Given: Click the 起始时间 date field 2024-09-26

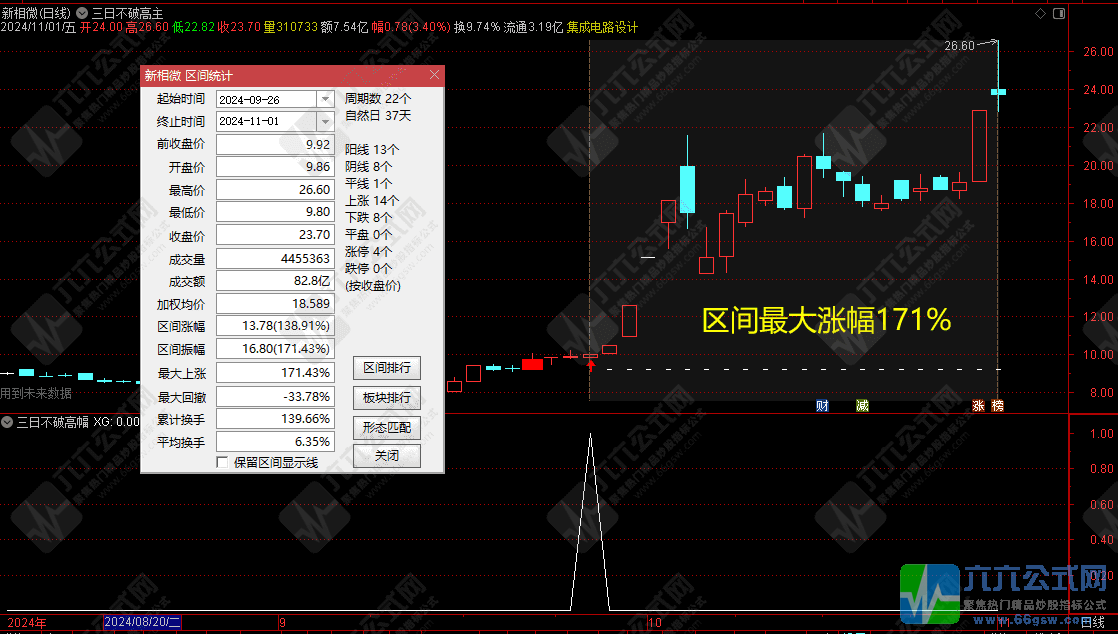Looking at the screenshot, I should pyautogui.click(x=267, y=99).
